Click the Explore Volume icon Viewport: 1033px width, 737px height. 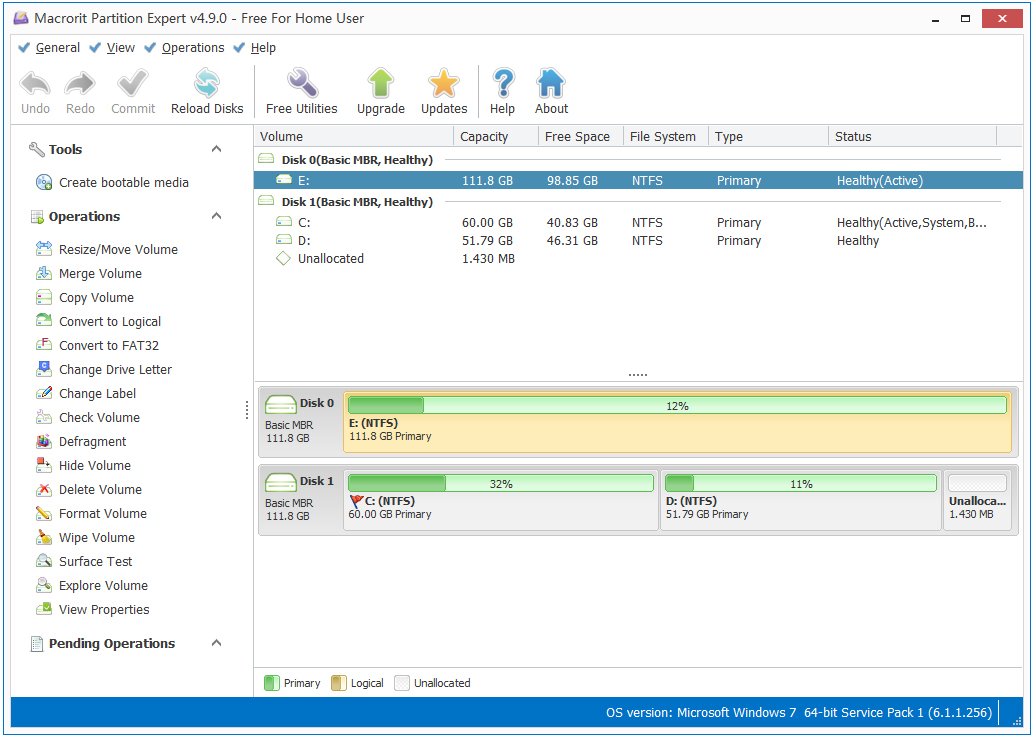(43, 585)
